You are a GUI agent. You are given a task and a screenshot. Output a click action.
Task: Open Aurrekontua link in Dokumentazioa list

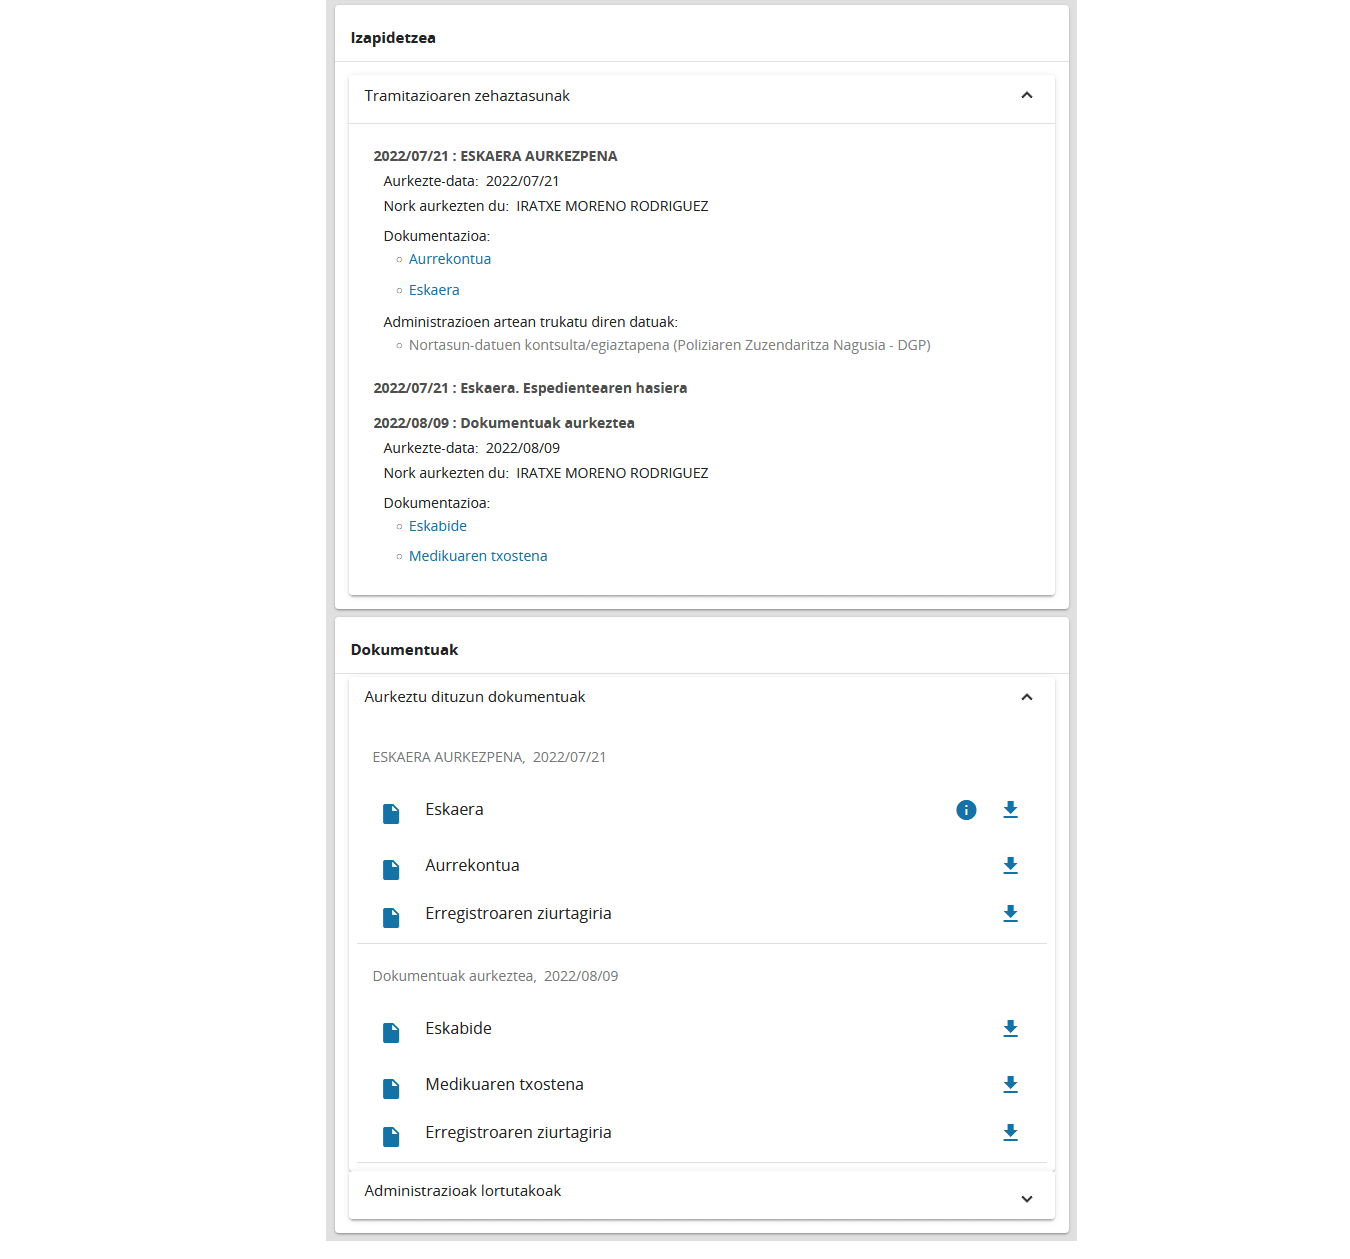pyautogui.click(x=450, y=259)
